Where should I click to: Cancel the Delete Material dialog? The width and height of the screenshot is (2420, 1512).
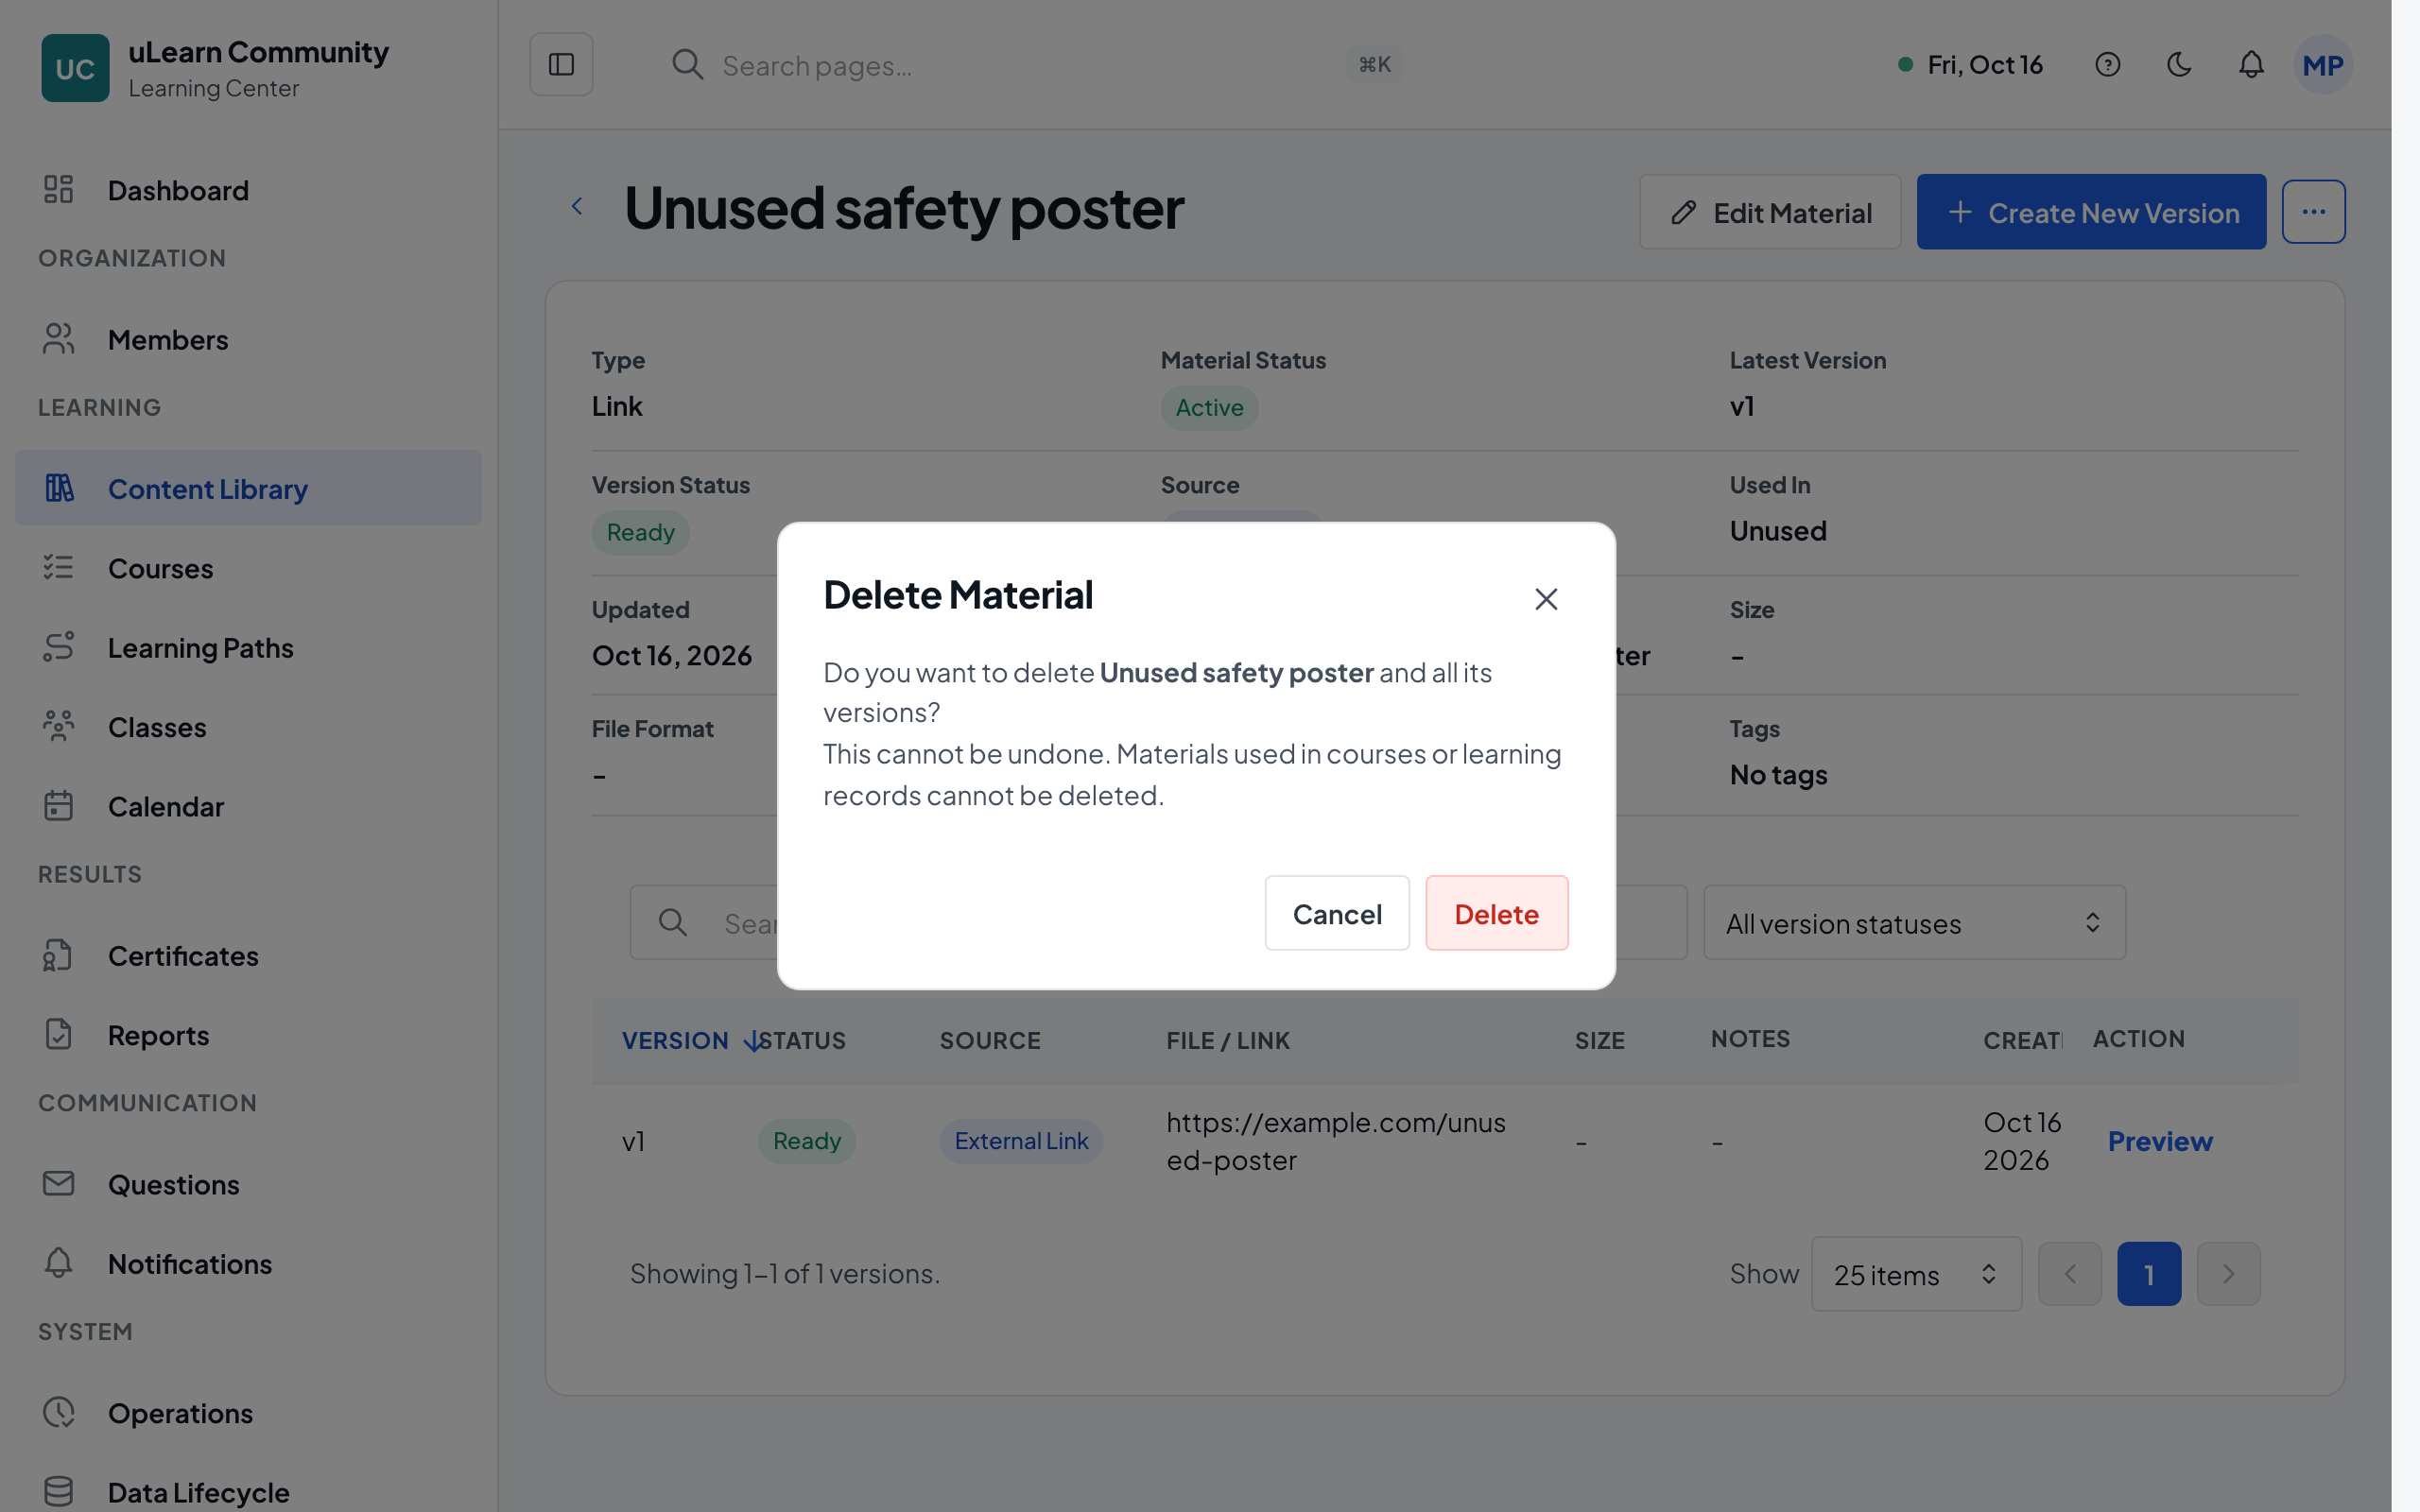(1337, 913)
